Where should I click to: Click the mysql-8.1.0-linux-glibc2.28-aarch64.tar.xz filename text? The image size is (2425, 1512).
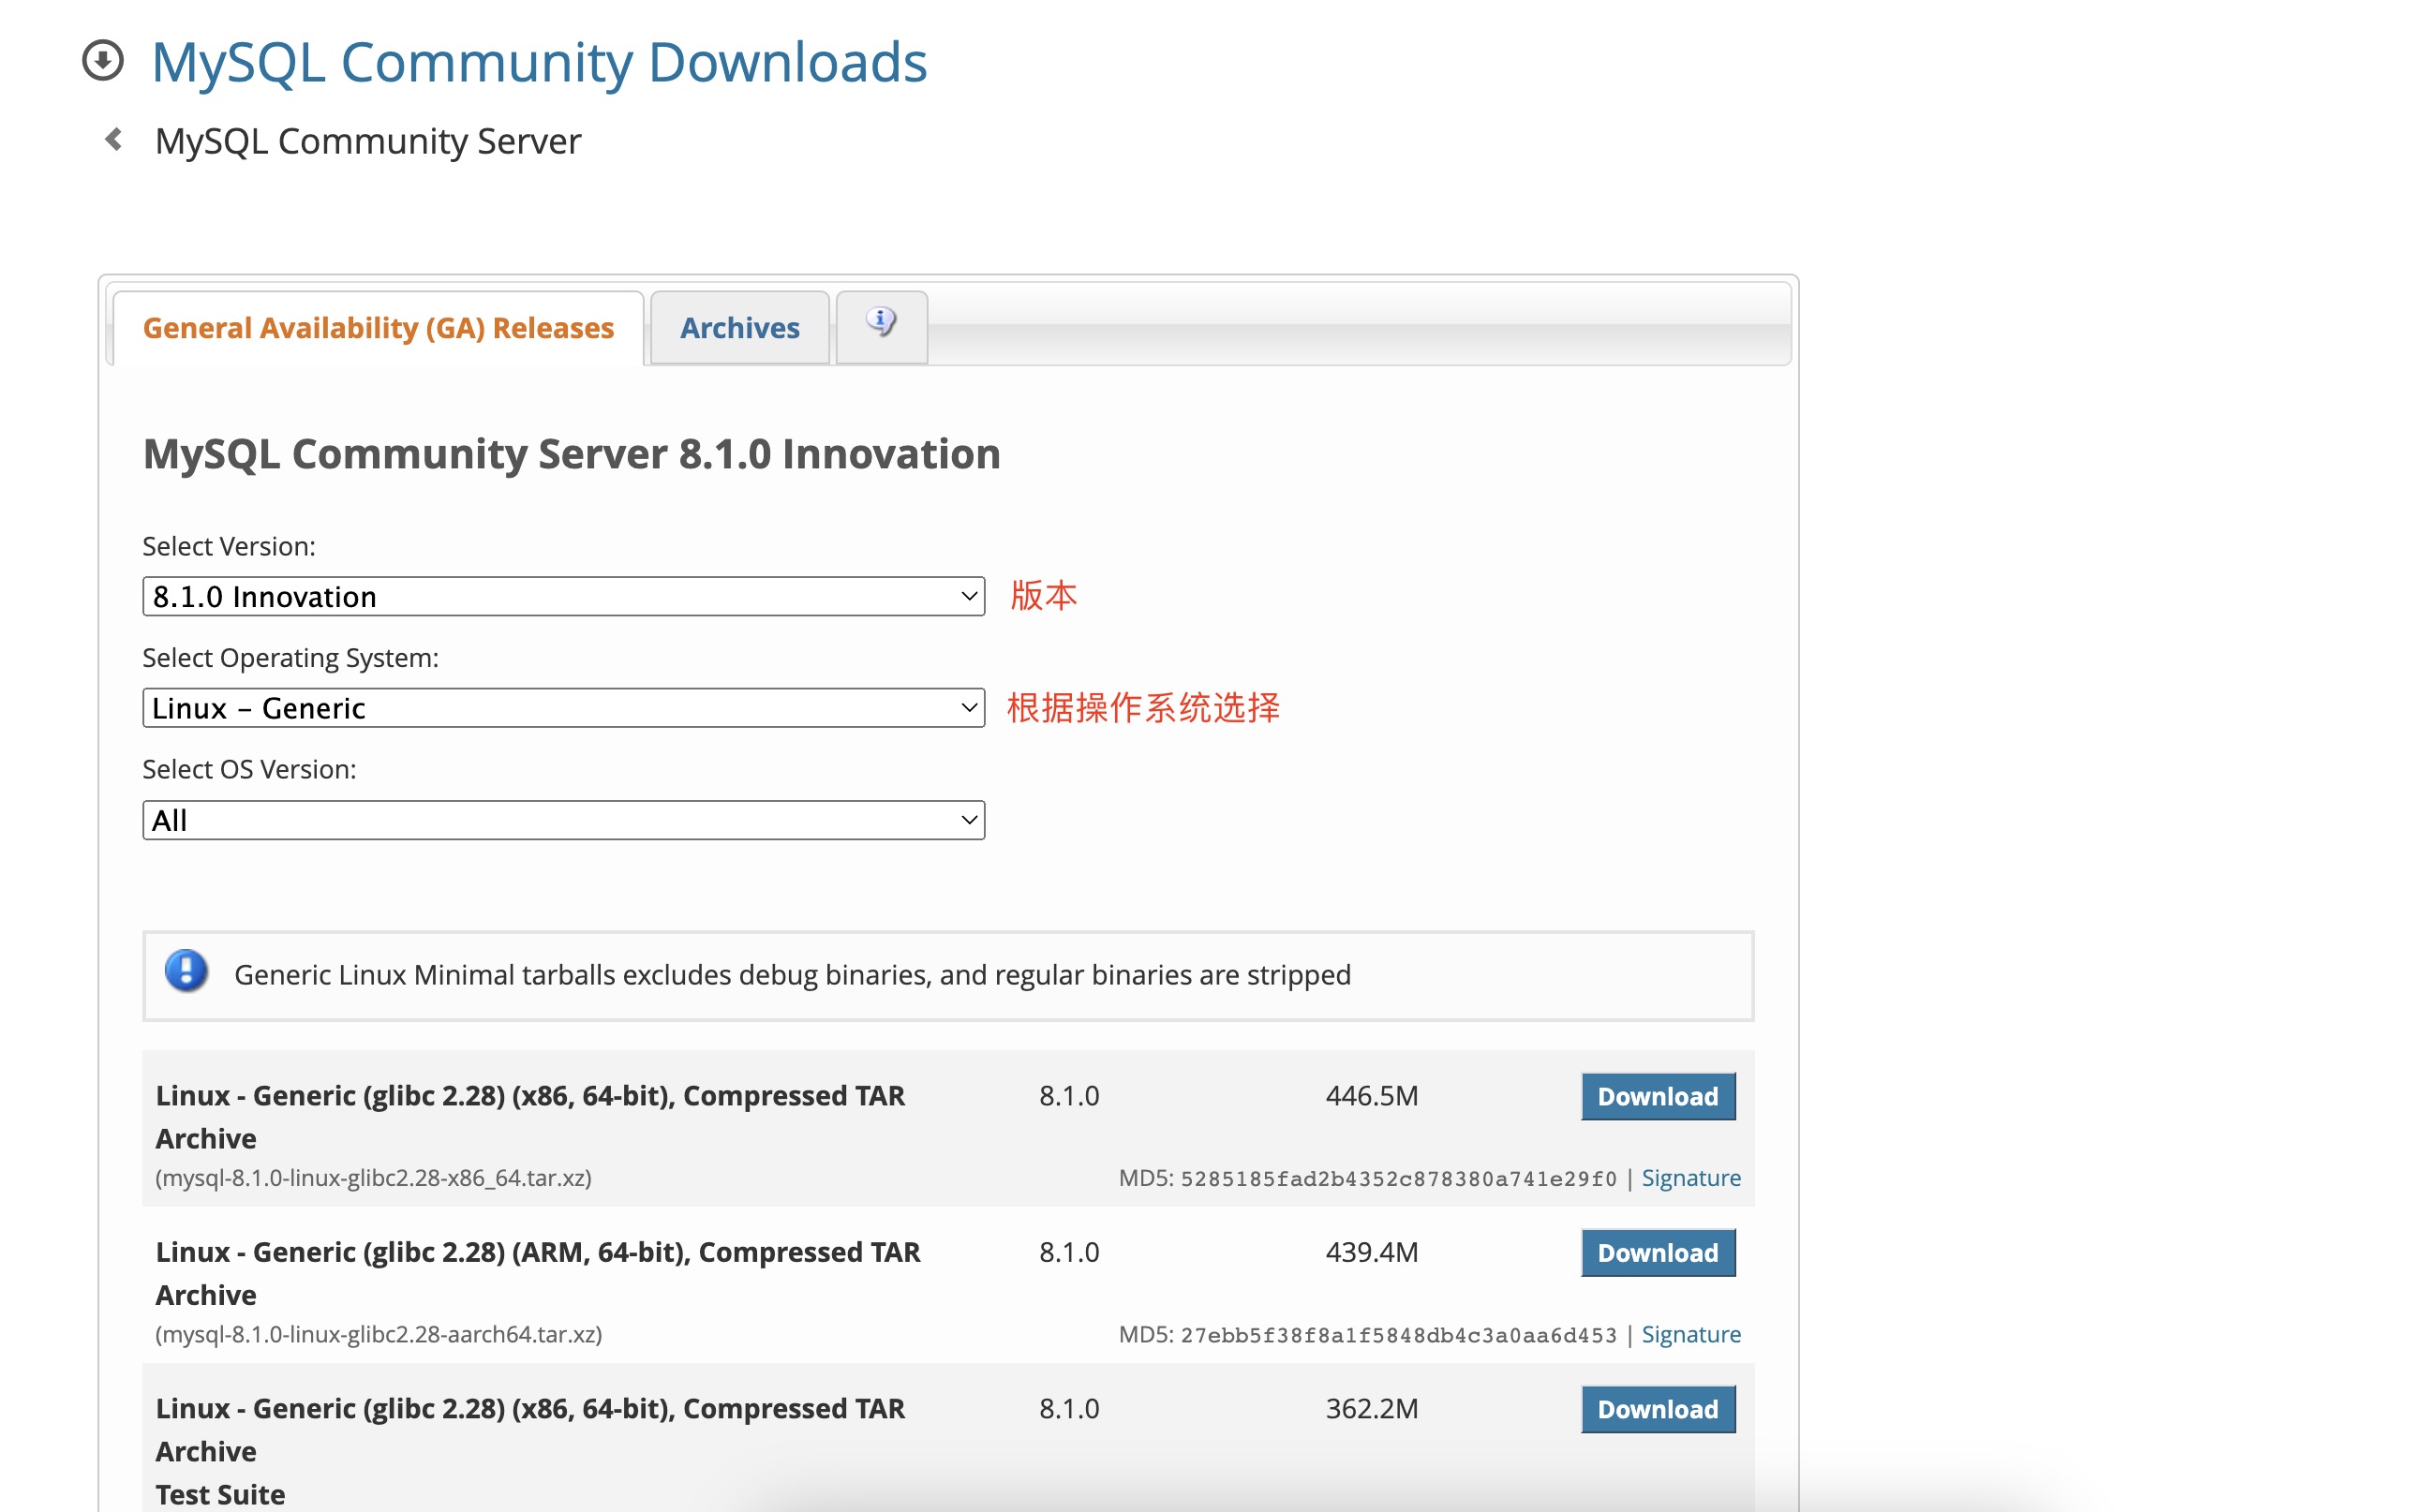pos(378,1334)
